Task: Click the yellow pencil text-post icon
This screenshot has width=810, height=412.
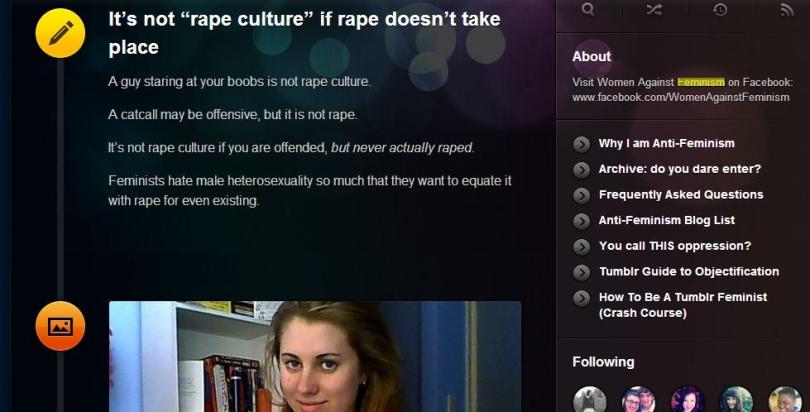Action: click(x=60, y=33)
